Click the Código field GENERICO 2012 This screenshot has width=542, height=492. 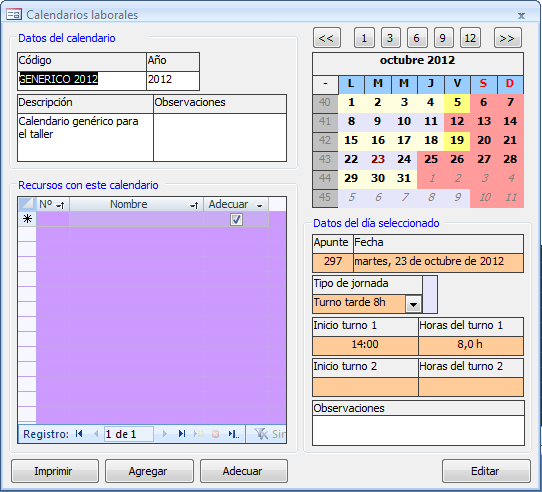click(82, 81)
